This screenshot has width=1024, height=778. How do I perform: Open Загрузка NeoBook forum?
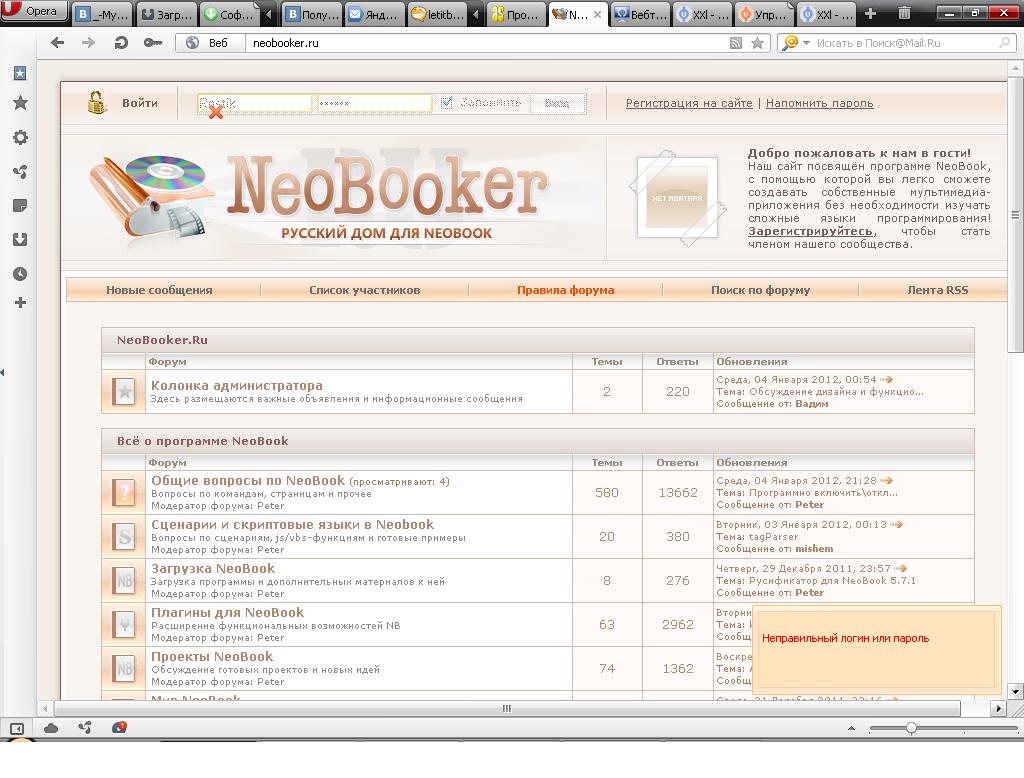pos(213,568)
